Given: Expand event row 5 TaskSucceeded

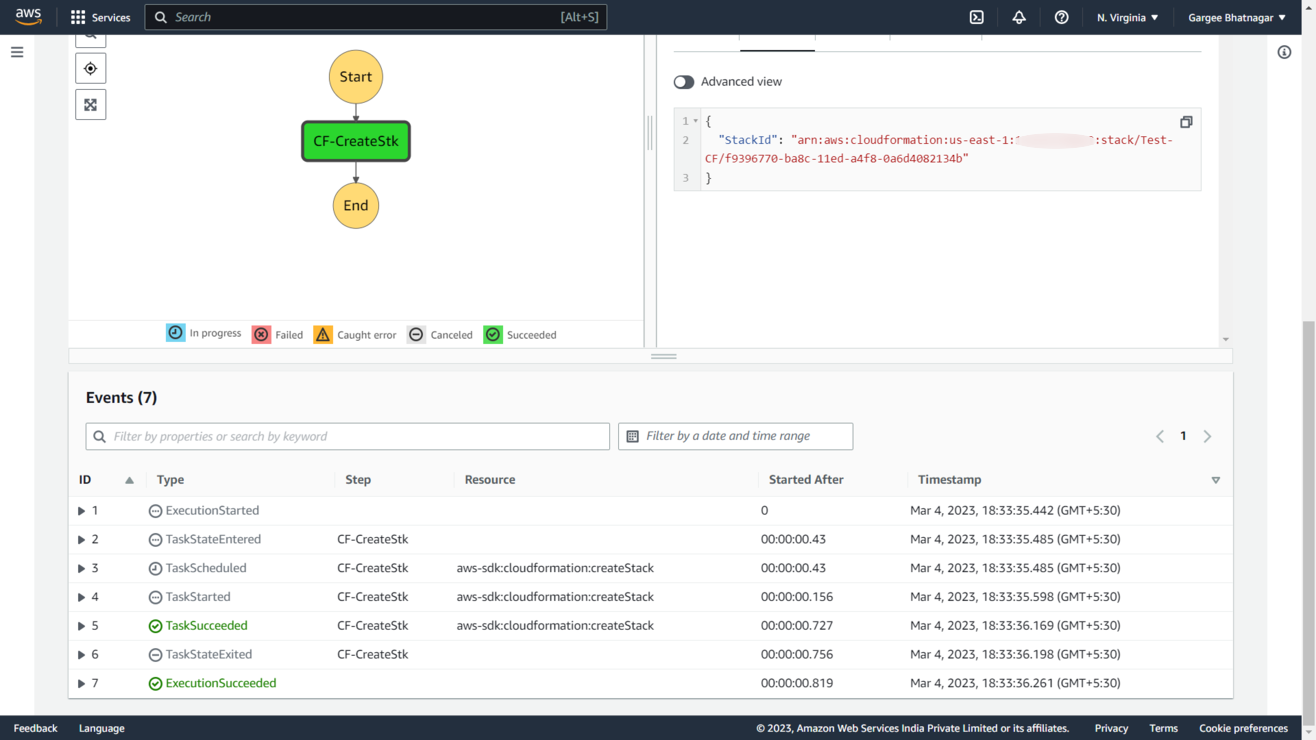Looking at the screenshot, I should pos(82,626).
